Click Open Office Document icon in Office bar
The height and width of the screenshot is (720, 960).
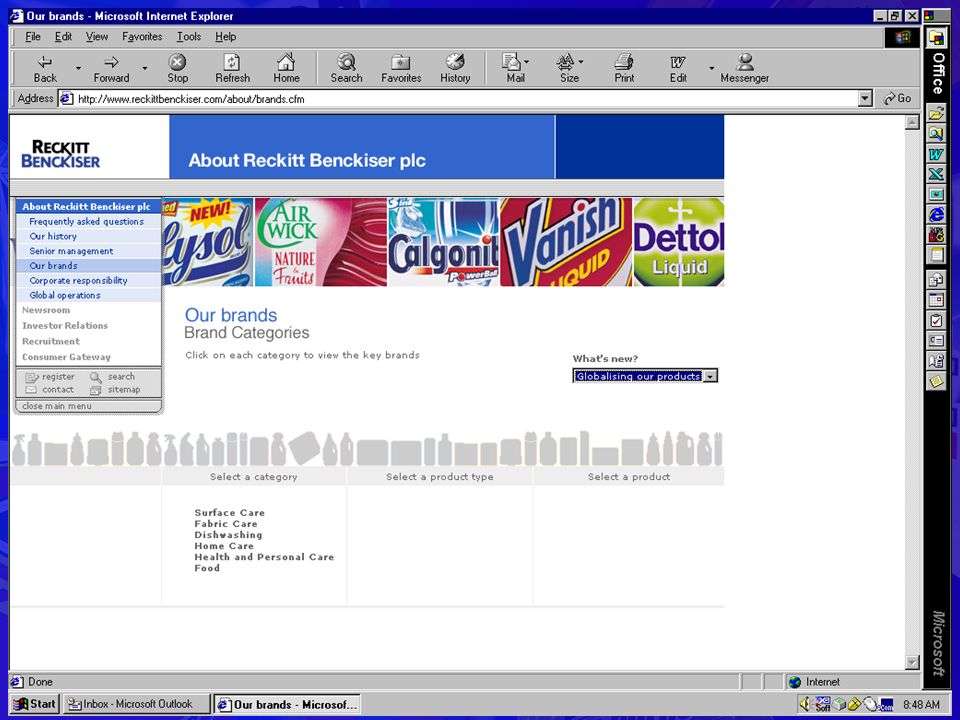pos(936,113)
